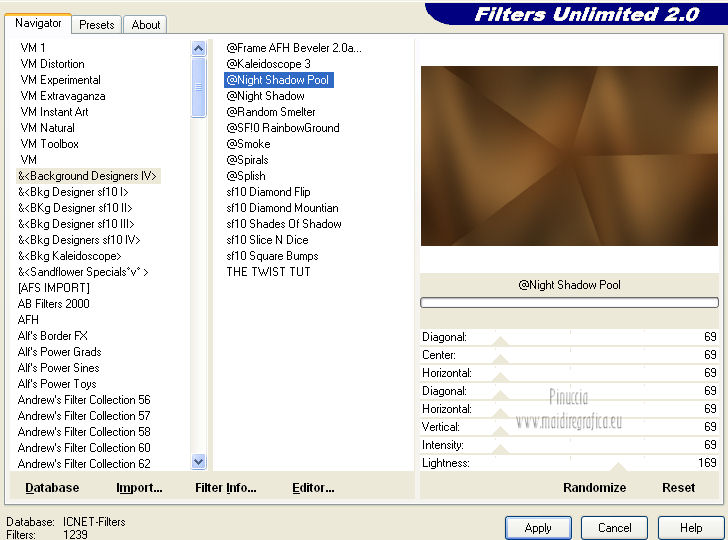Click the category list scroll up arrow
Image resolution: width=728 pixels, height=540 pixels.
click(199, 48)
